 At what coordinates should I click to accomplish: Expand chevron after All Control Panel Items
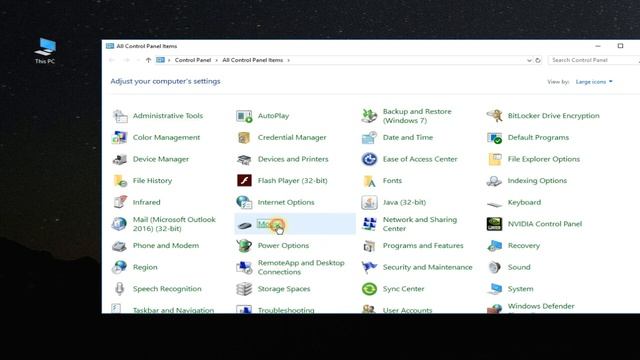[x=289, y=60]
